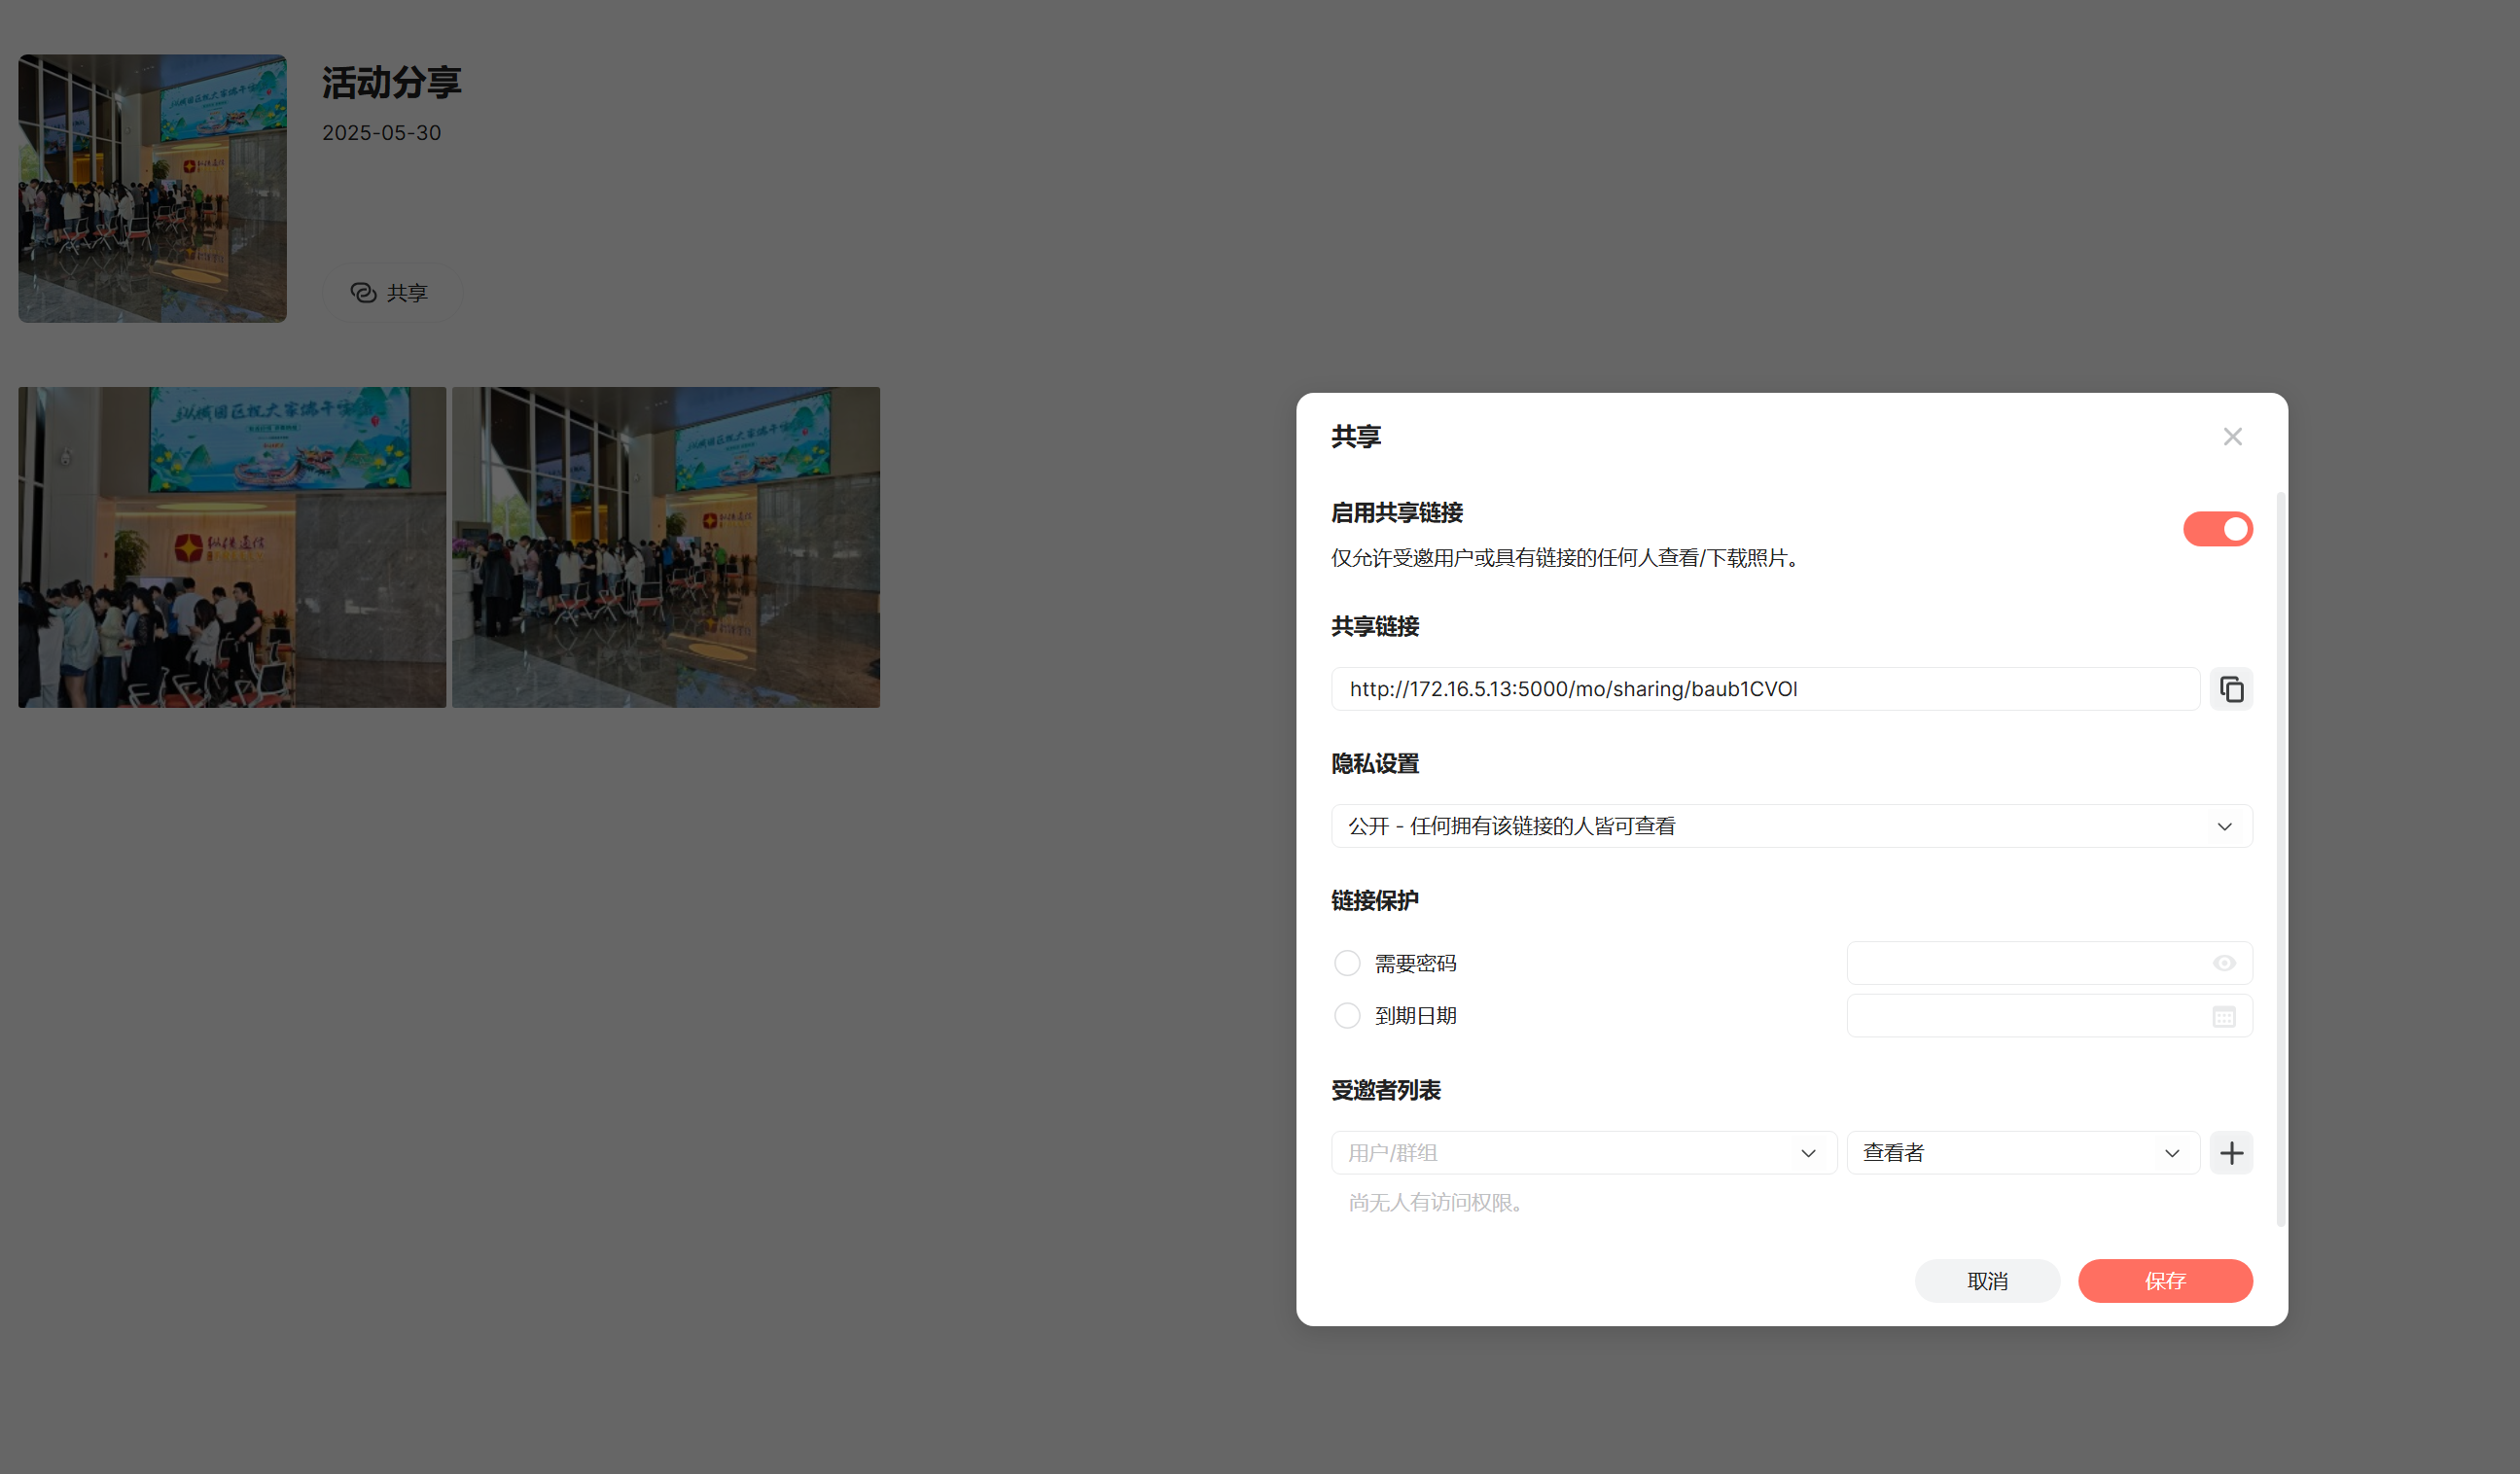Click the link icon on the 共享 button

click(x=363, y=293)
